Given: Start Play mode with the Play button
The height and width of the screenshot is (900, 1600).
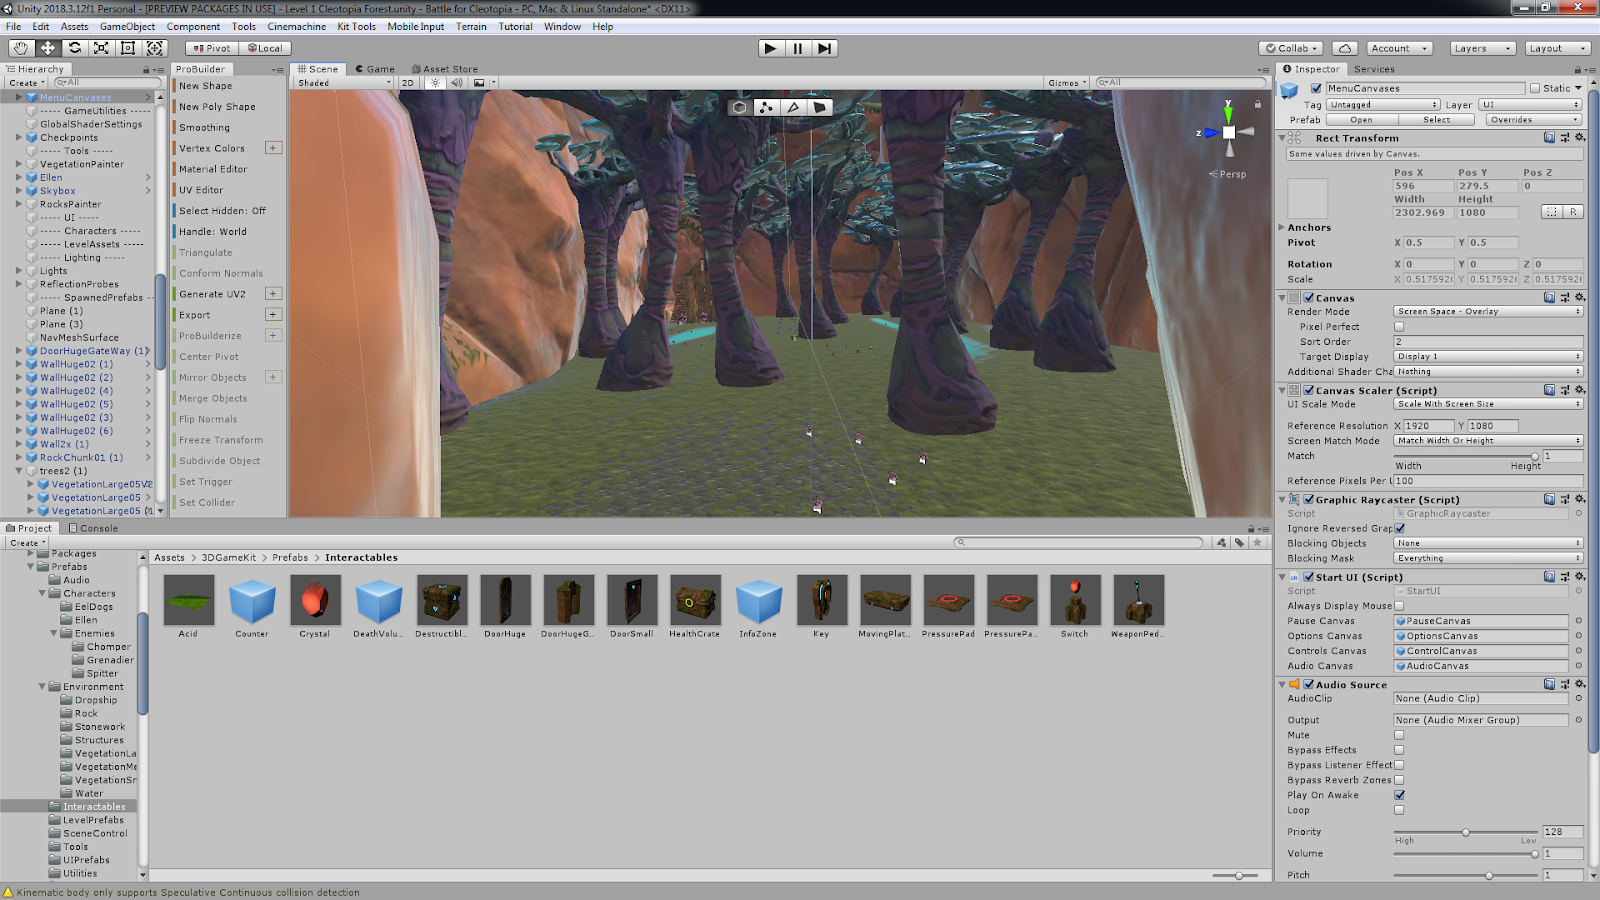Looking at the screenshot, I should [770, 48].
